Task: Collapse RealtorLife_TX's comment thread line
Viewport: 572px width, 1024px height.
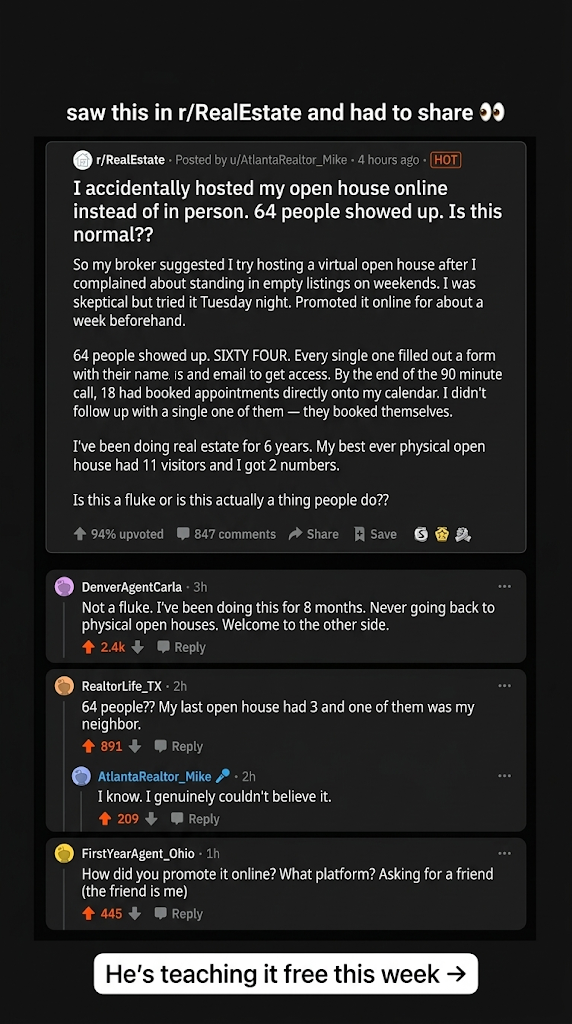Action: [63, 764]
